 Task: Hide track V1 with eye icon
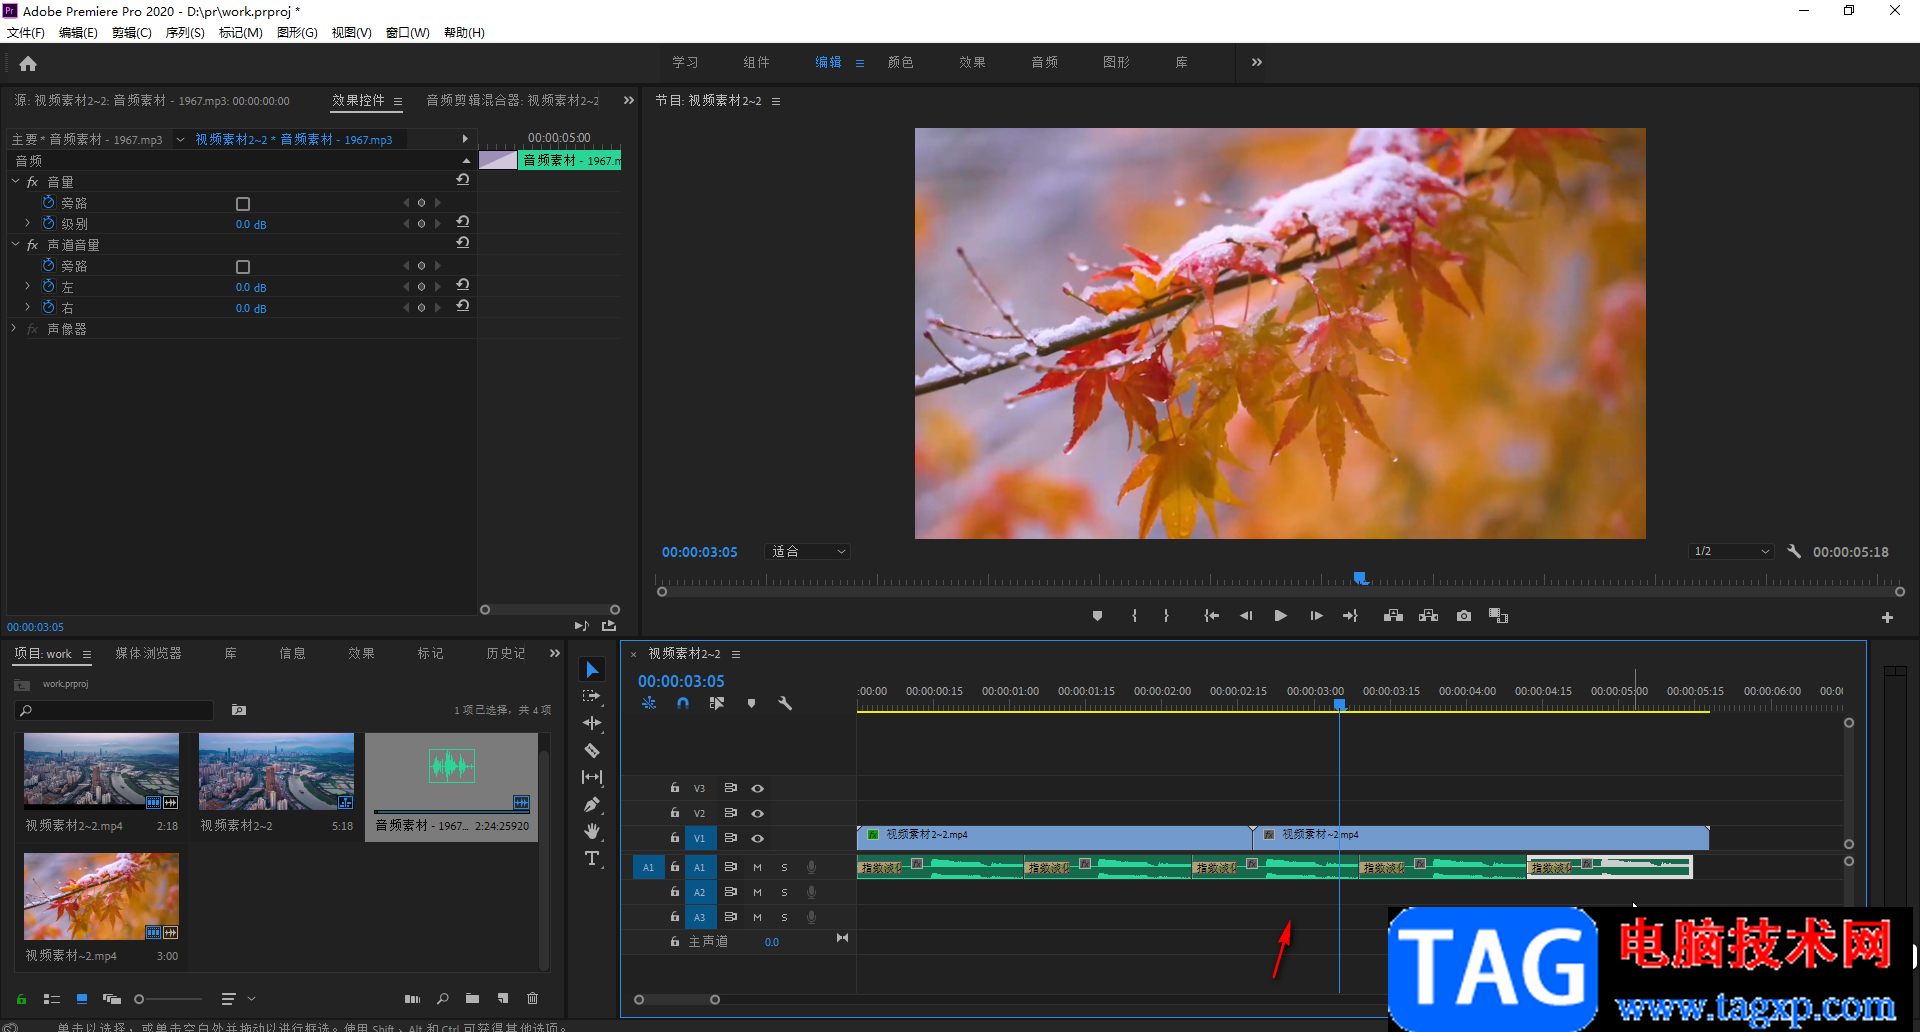(x=757, y=838)
